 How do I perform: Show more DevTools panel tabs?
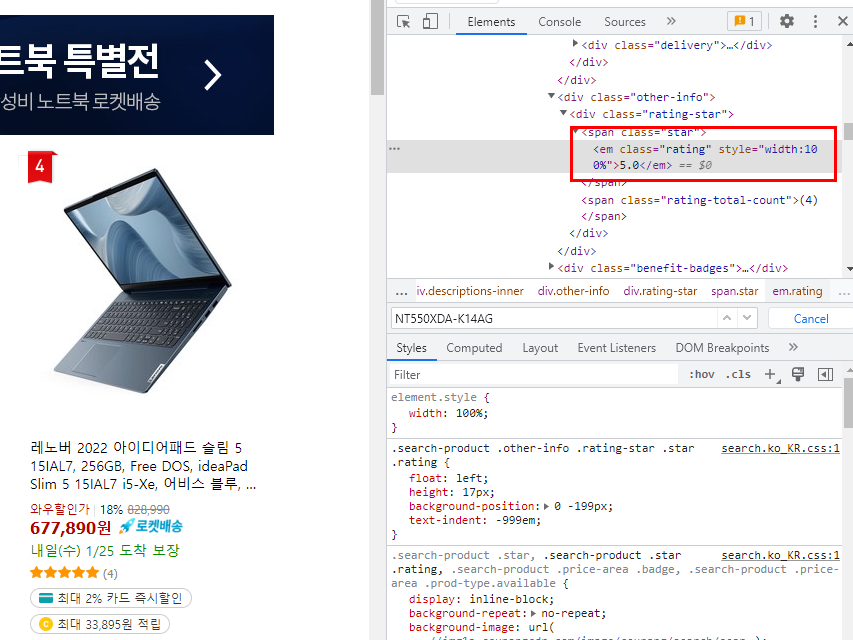tap(671, 21)
